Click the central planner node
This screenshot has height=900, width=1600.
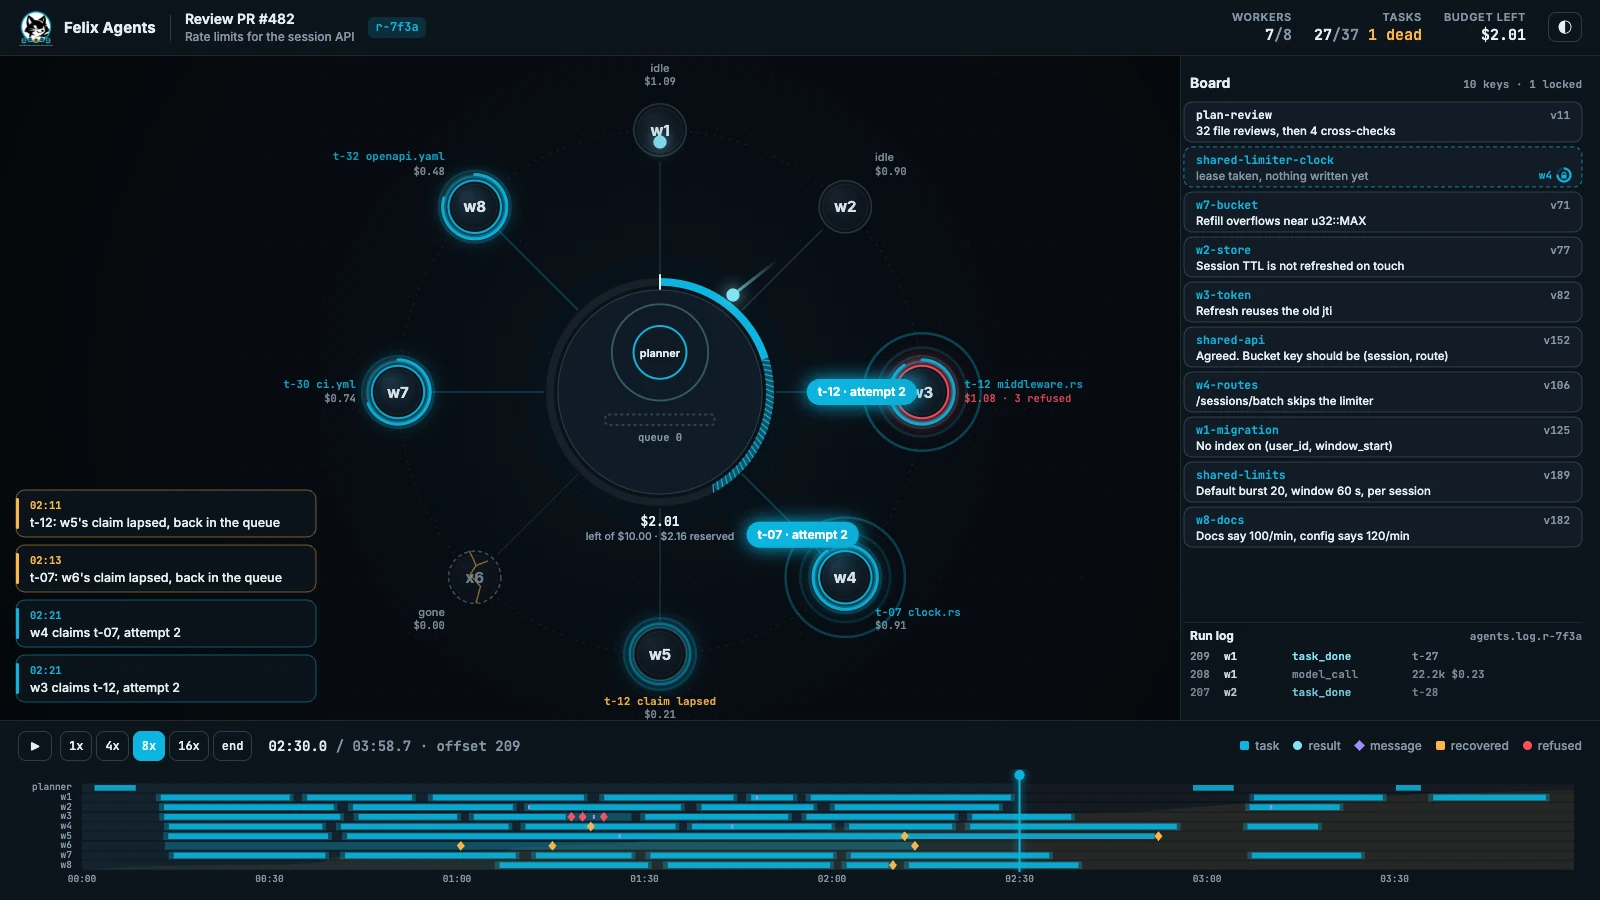click(660, 353)
